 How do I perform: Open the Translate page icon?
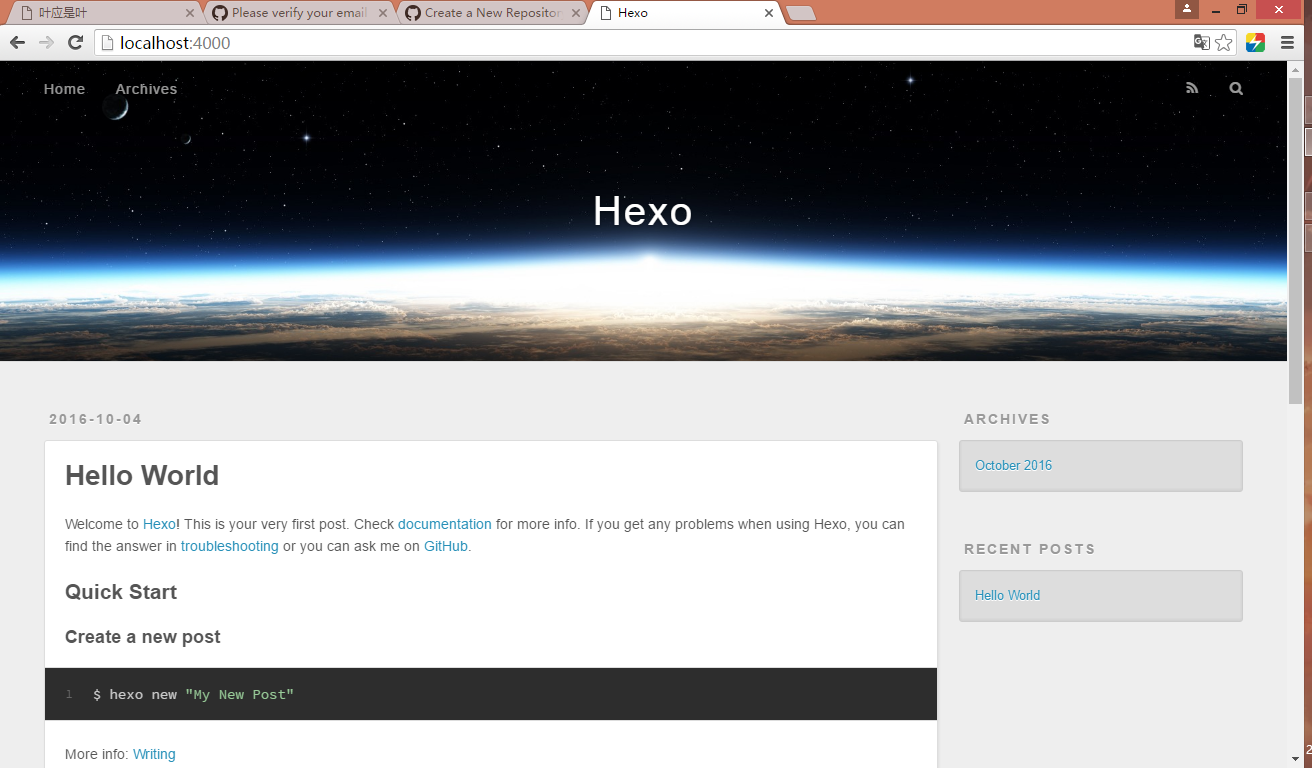tap(1201, 42)
